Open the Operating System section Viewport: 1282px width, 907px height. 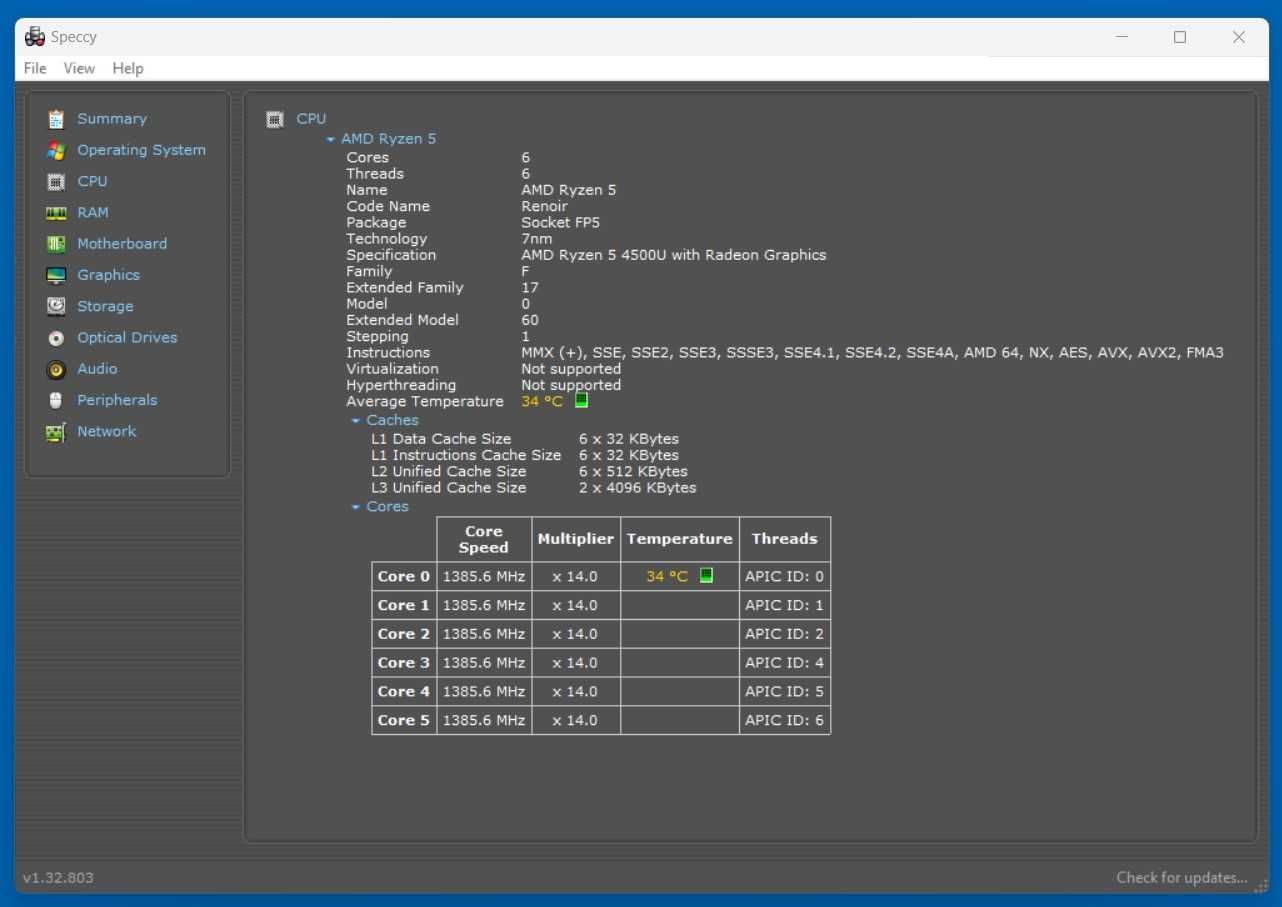[141, 150]
